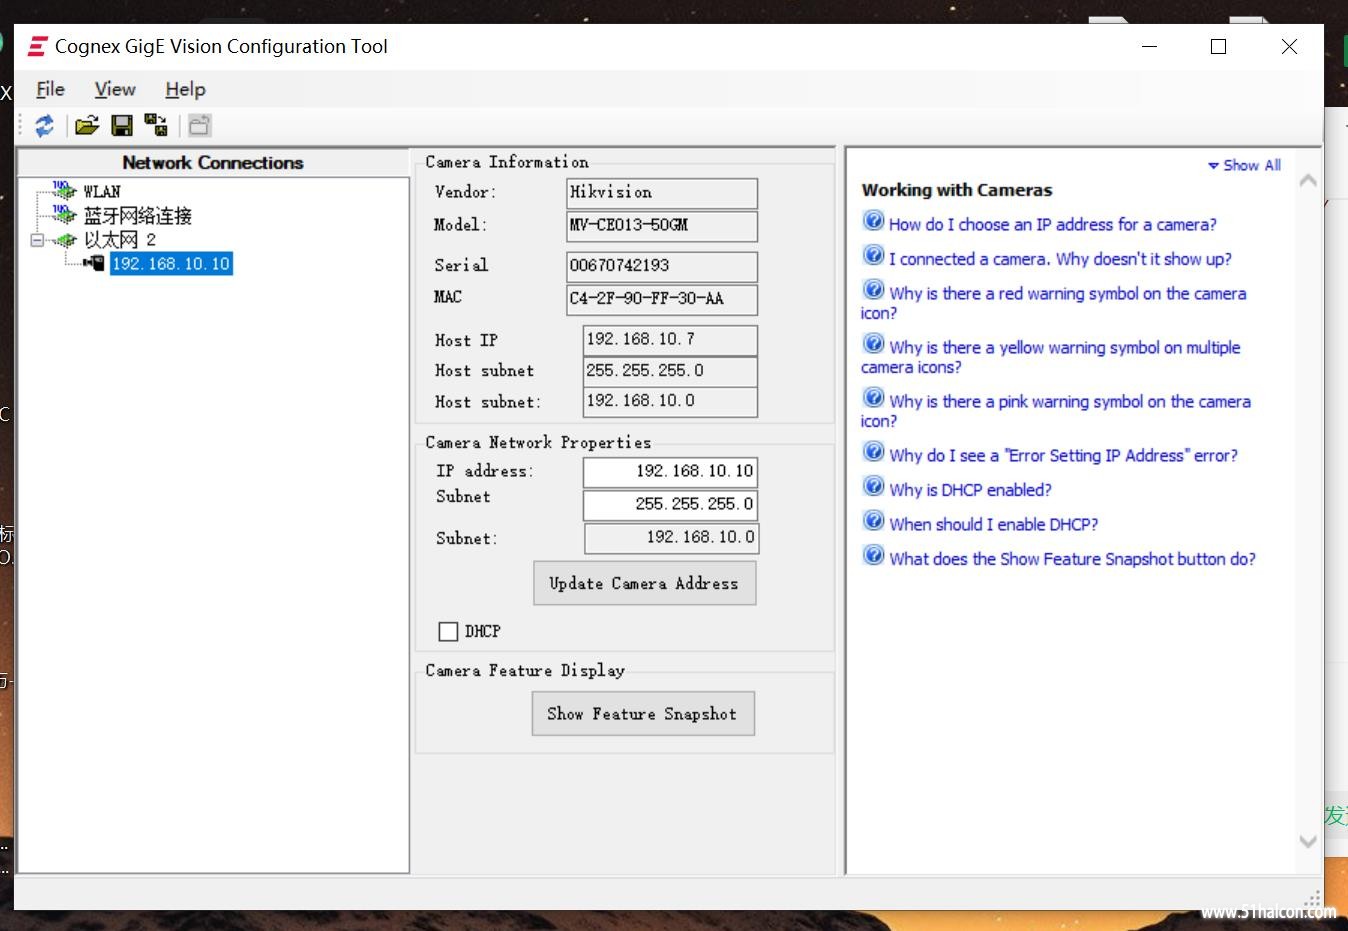This screenshot has height=931, width=1348.
Task: Click the host subnet field 192.168.10.0
Action: (x=670, y=401)
